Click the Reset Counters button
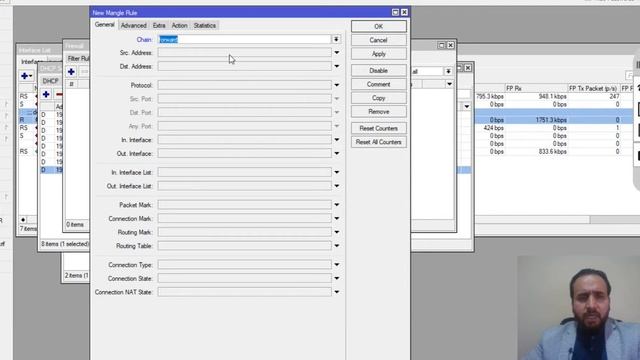This screenshot has height=360, width=640. (x=378, y=128)
